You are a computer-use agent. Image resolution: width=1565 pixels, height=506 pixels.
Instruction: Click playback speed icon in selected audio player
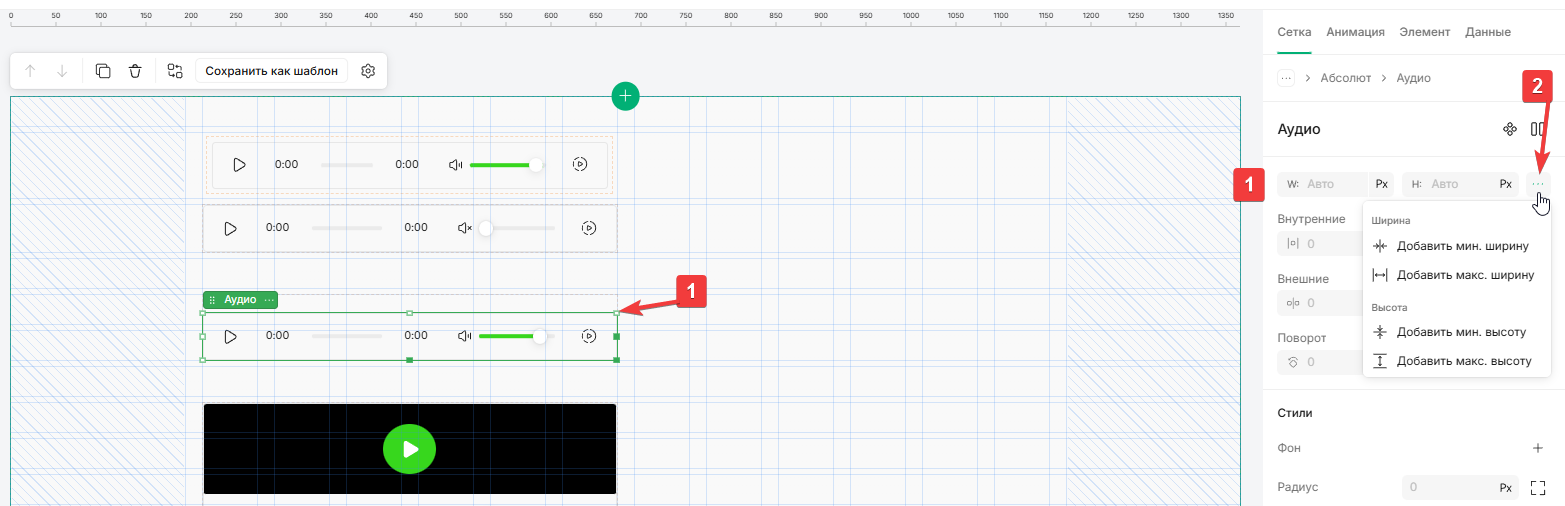pyautogui.click(x=589, y=337)
